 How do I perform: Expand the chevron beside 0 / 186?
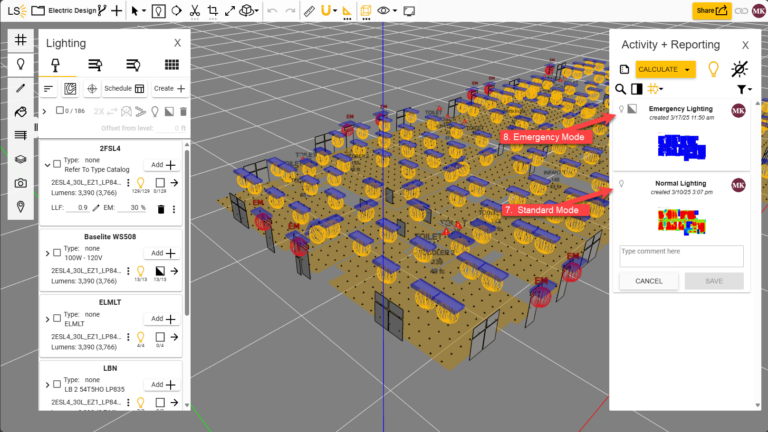point(45,111)
